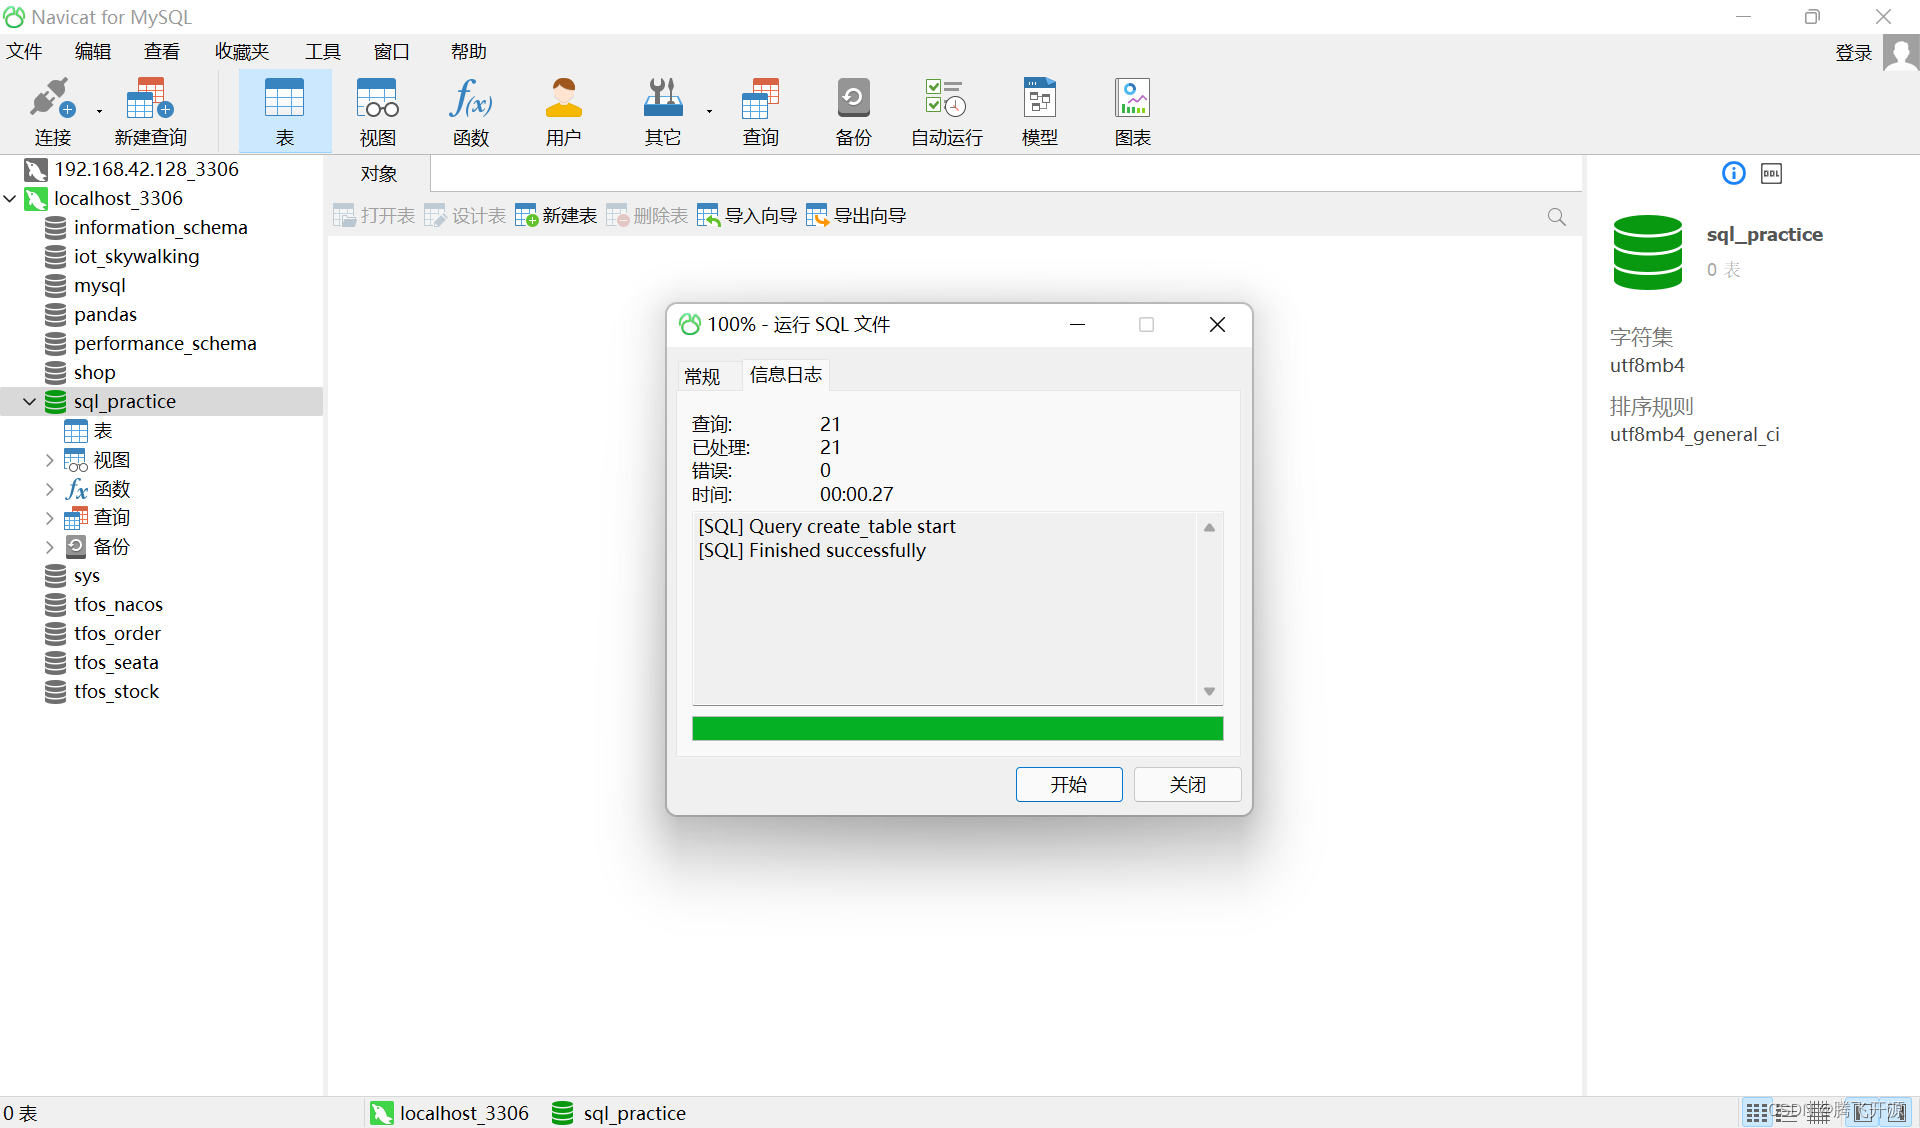
Task: Click the user avatar icon
Action: click(x=1900, y=52)
